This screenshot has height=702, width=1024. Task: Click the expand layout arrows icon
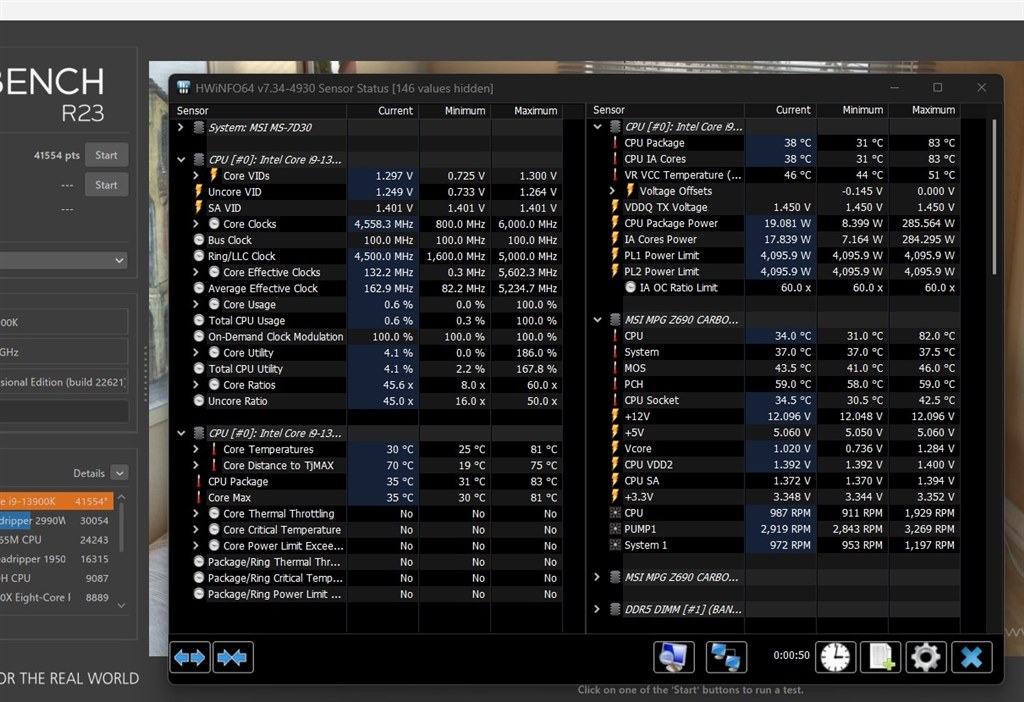(190, 658)
